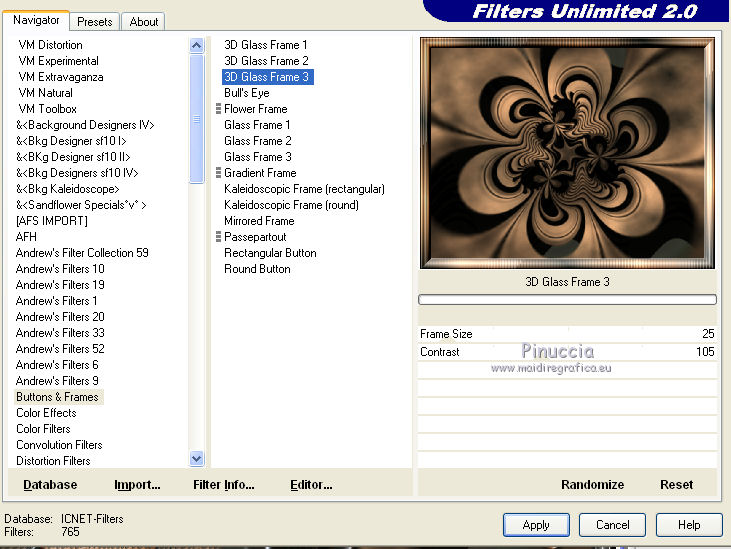Click the category list scroll down arrow
Image resolution: width=731 pixels, height=549 pixels.
pyautogui.click(x=197, y=459)
